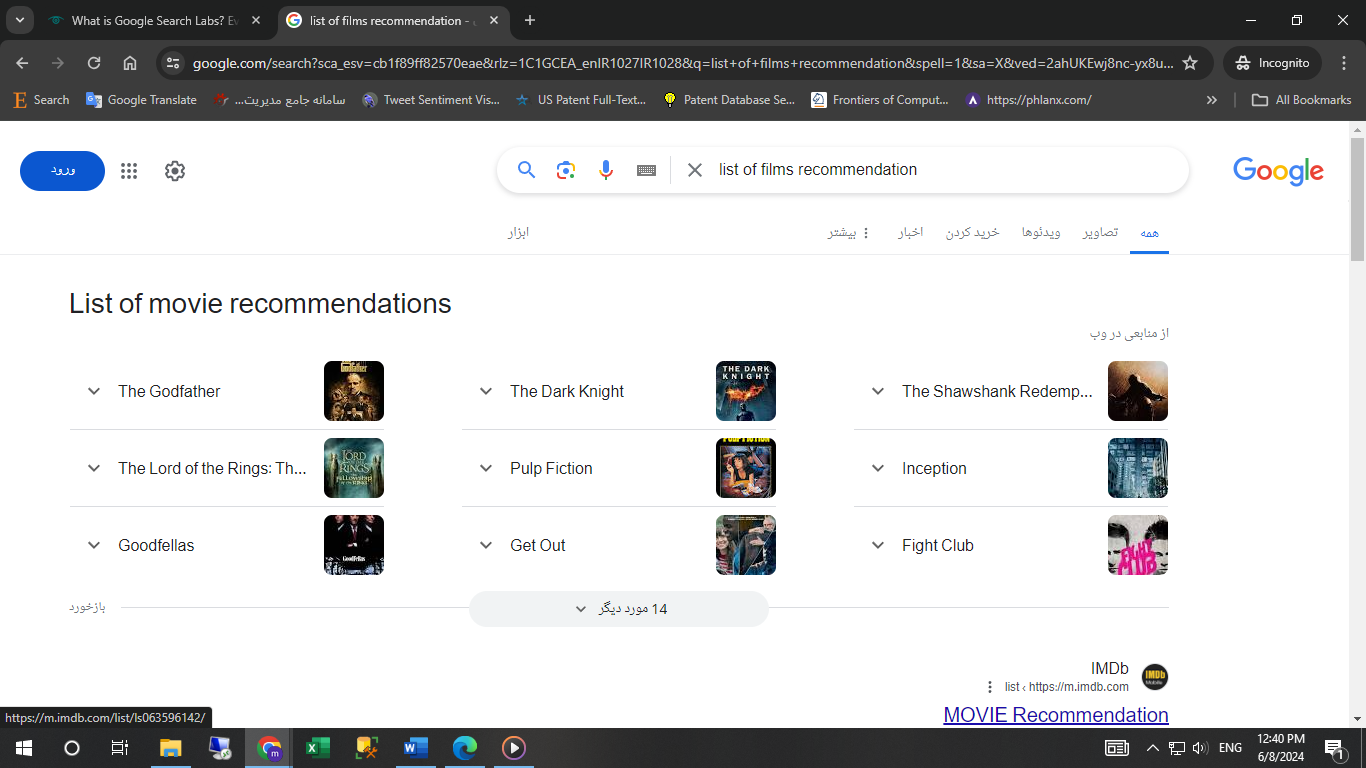1366x768 pixels.
Task: Switch to the همه (All) tab
Action: click(x=1149, y=232)
